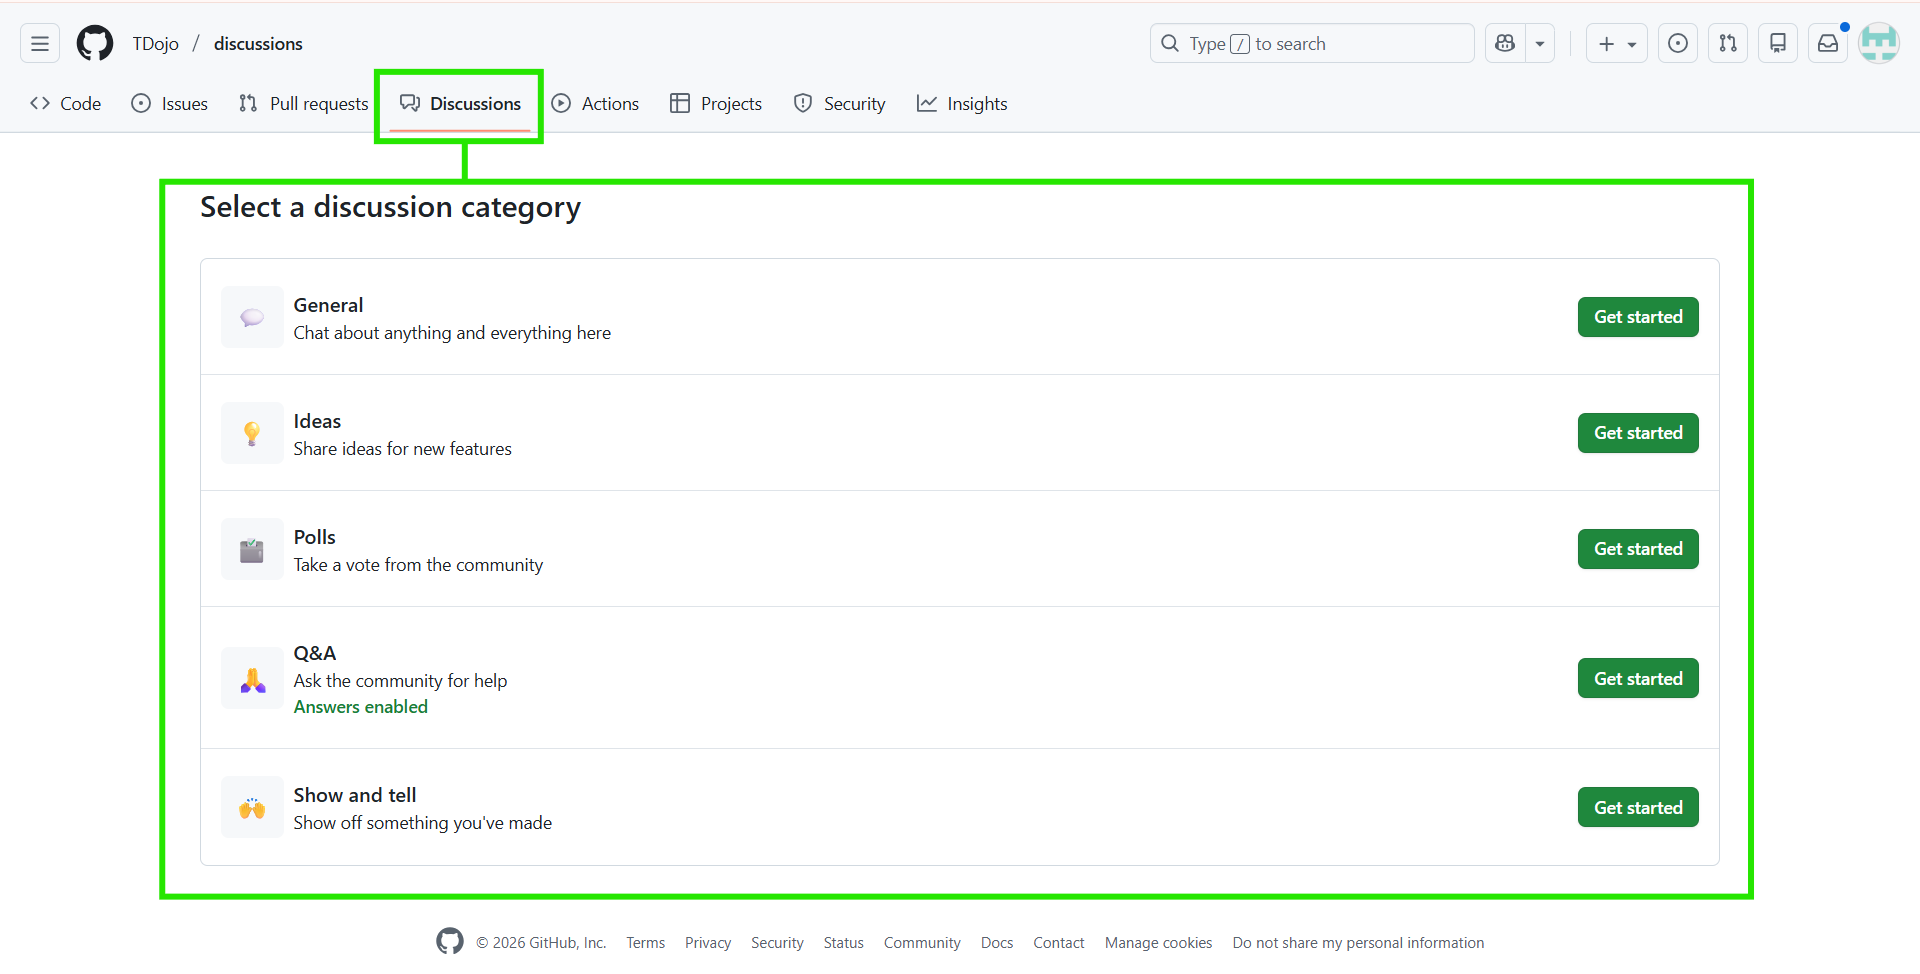Viewport: 1920px width, 974px height.
Task: Switch to the Issues tab
Action: coord(169,103)
